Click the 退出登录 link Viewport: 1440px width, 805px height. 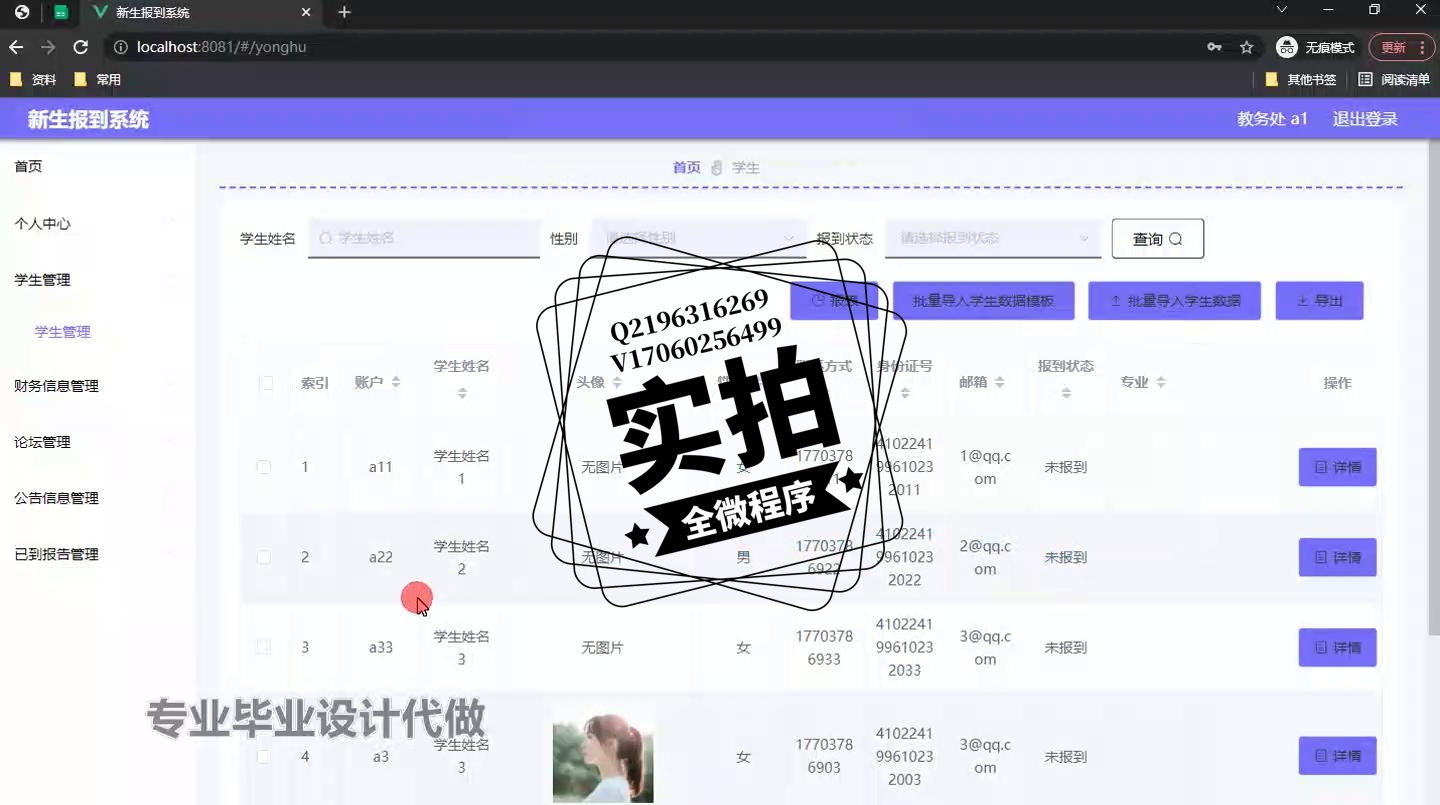pos(1365,119)
